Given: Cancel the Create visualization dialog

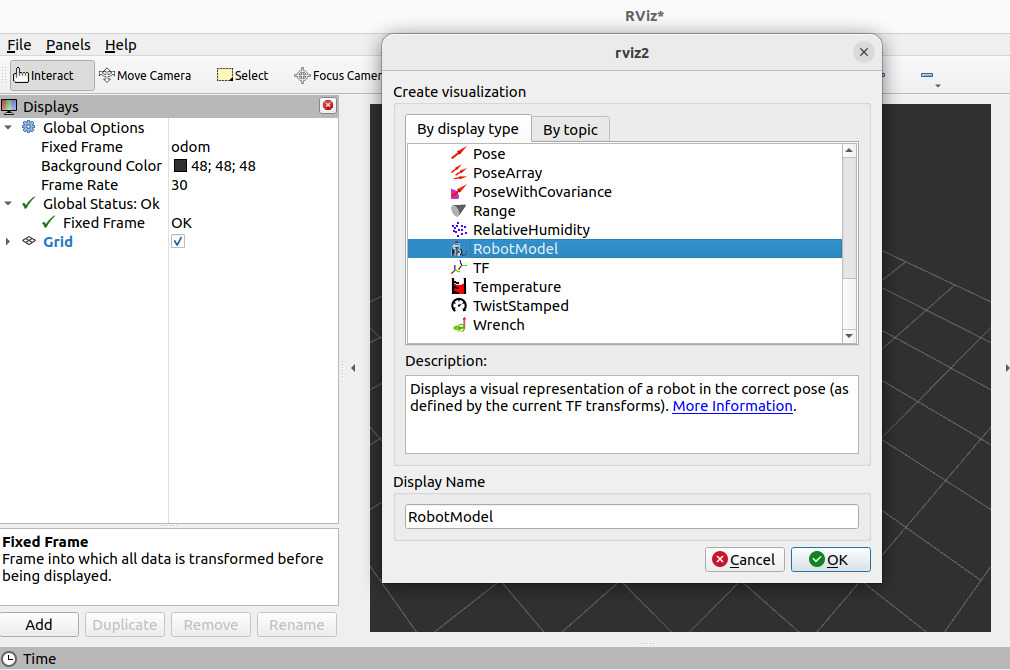Looking at the screenshot, I should [744, 559].
